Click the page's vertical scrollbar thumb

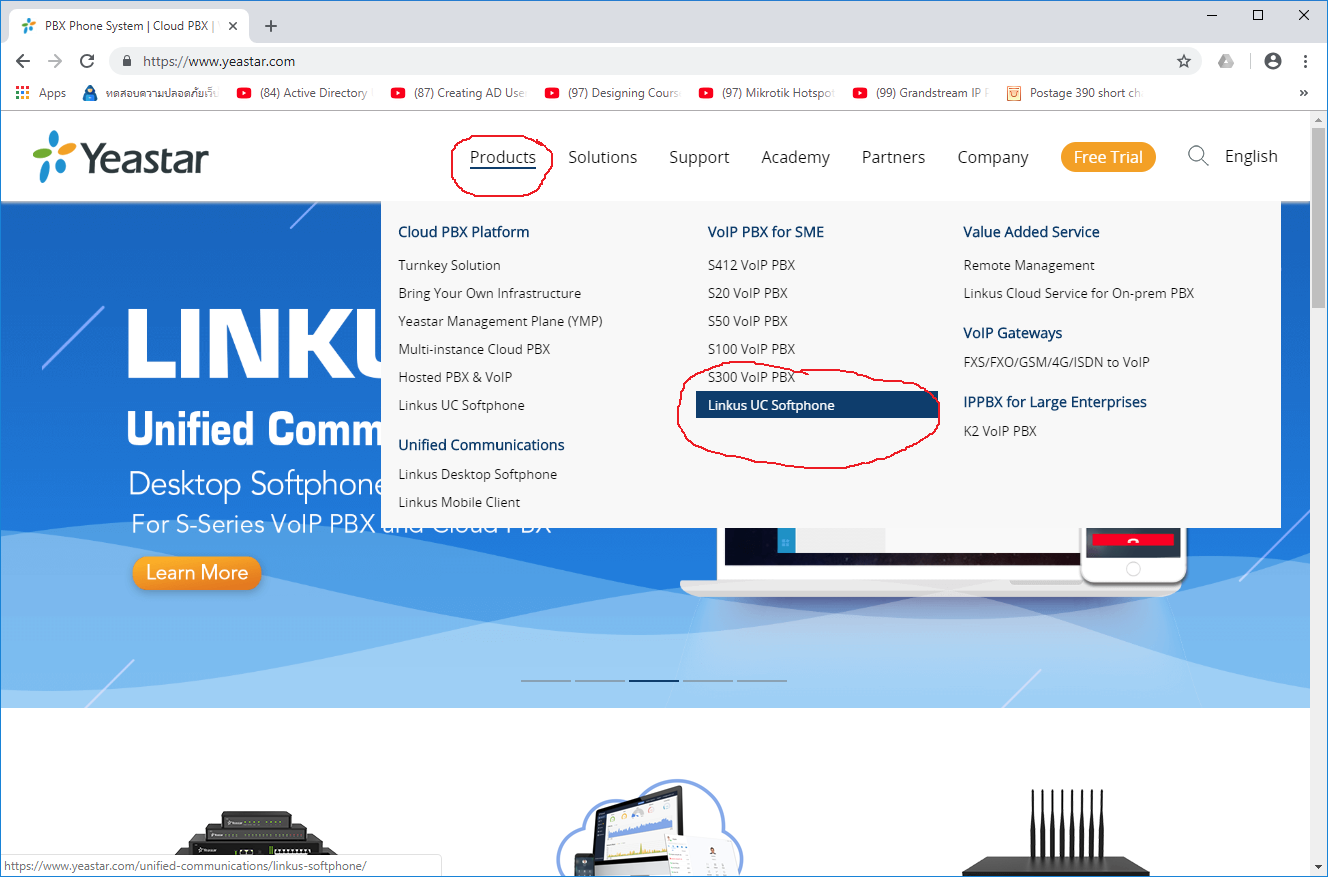point(1319,220)
